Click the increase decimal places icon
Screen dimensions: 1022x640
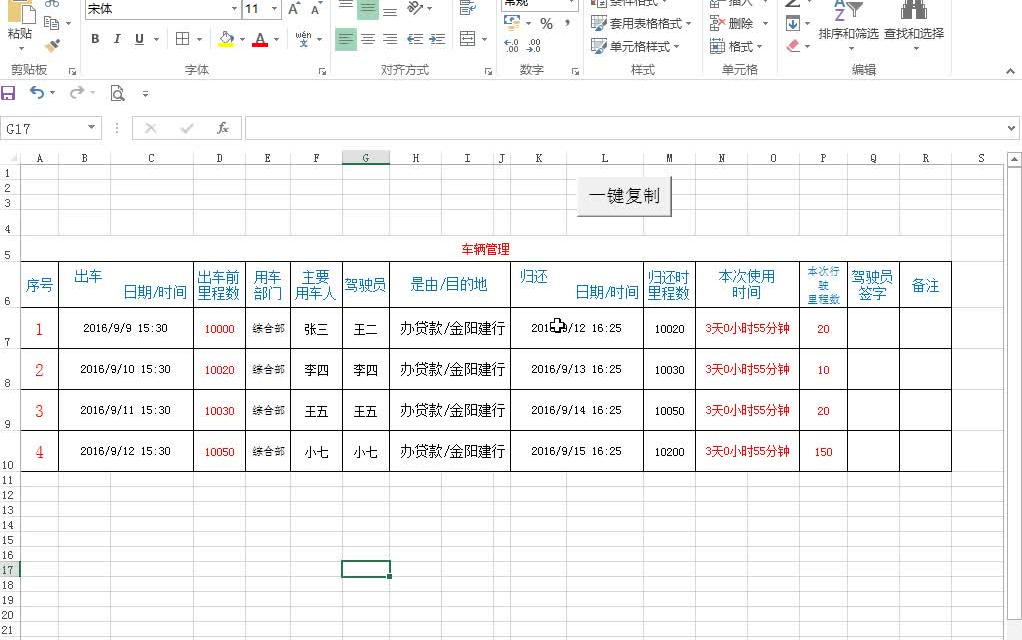tap(512, 46)
